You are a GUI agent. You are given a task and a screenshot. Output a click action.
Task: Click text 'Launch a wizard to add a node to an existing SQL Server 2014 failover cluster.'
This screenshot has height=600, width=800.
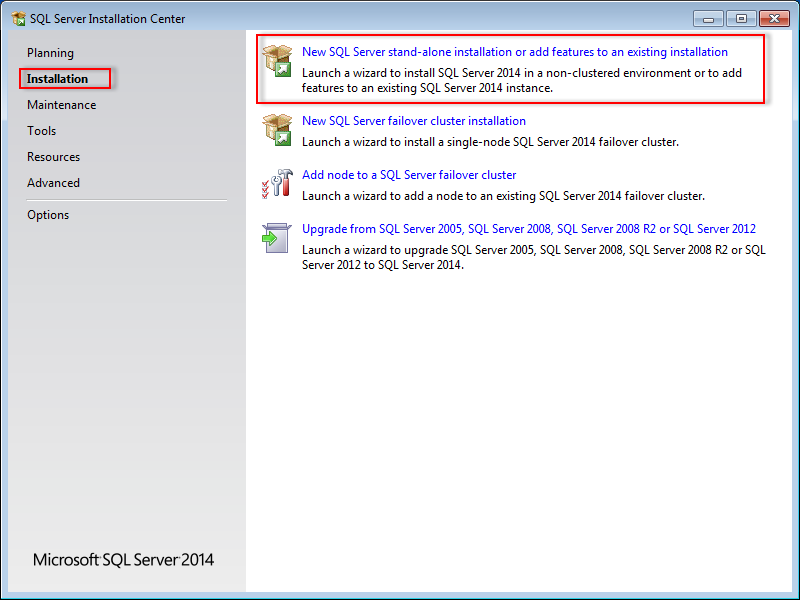(x=504, y=196)
